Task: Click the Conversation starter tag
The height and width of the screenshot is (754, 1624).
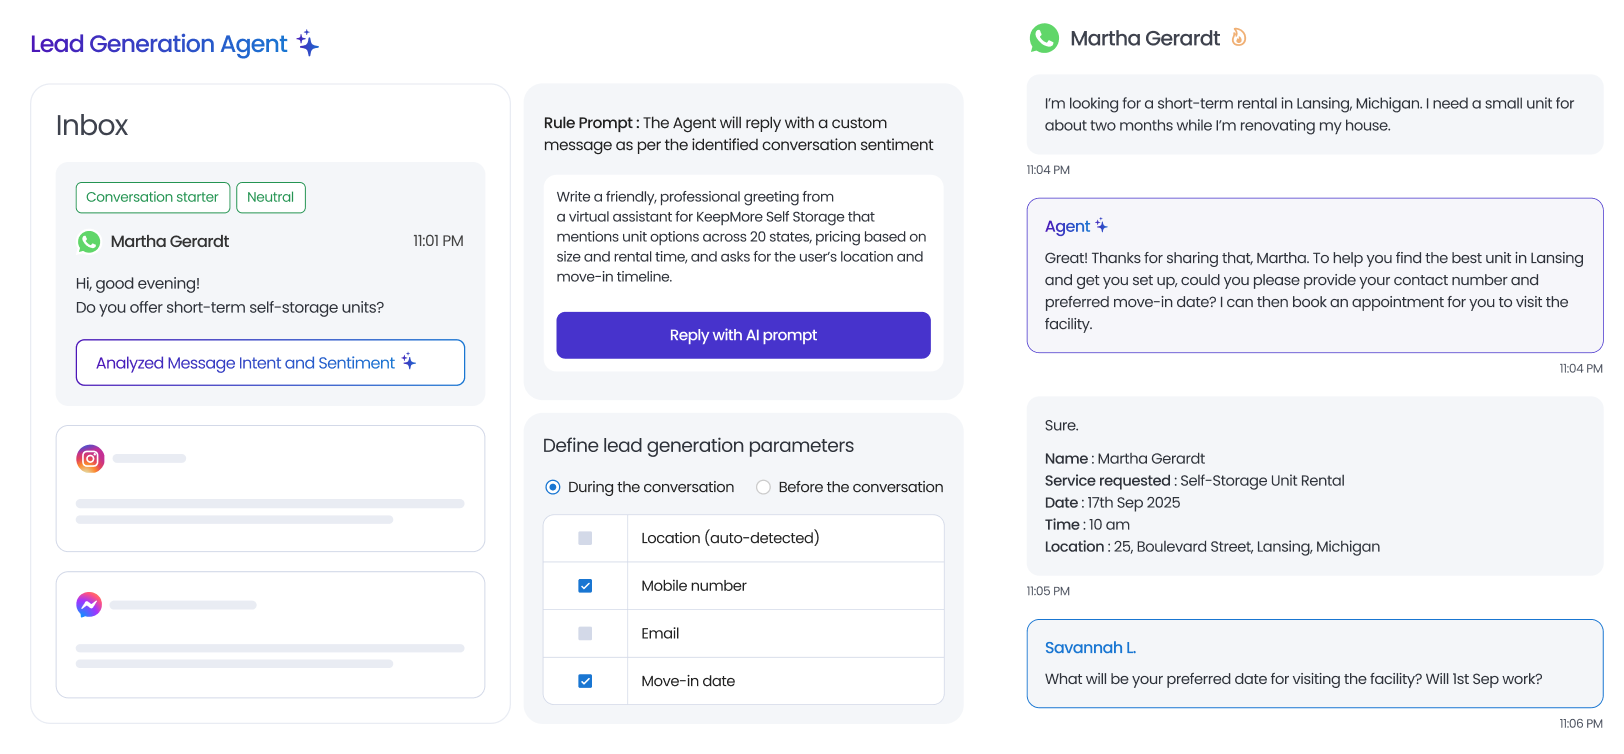Action: (x=152, y=197)
